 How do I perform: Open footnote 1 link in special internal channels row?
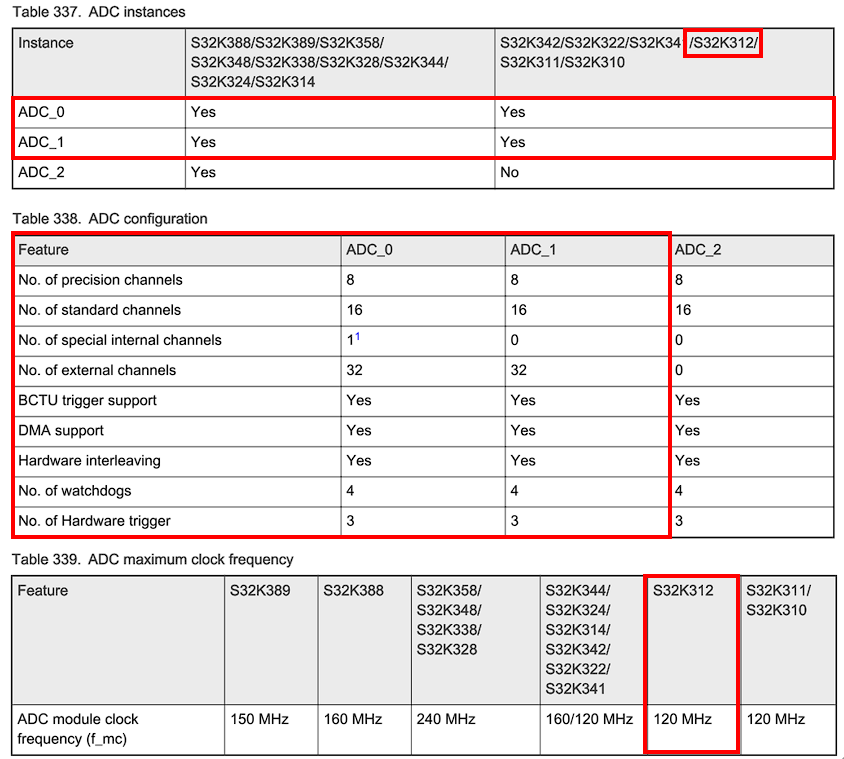pos(357,336)
